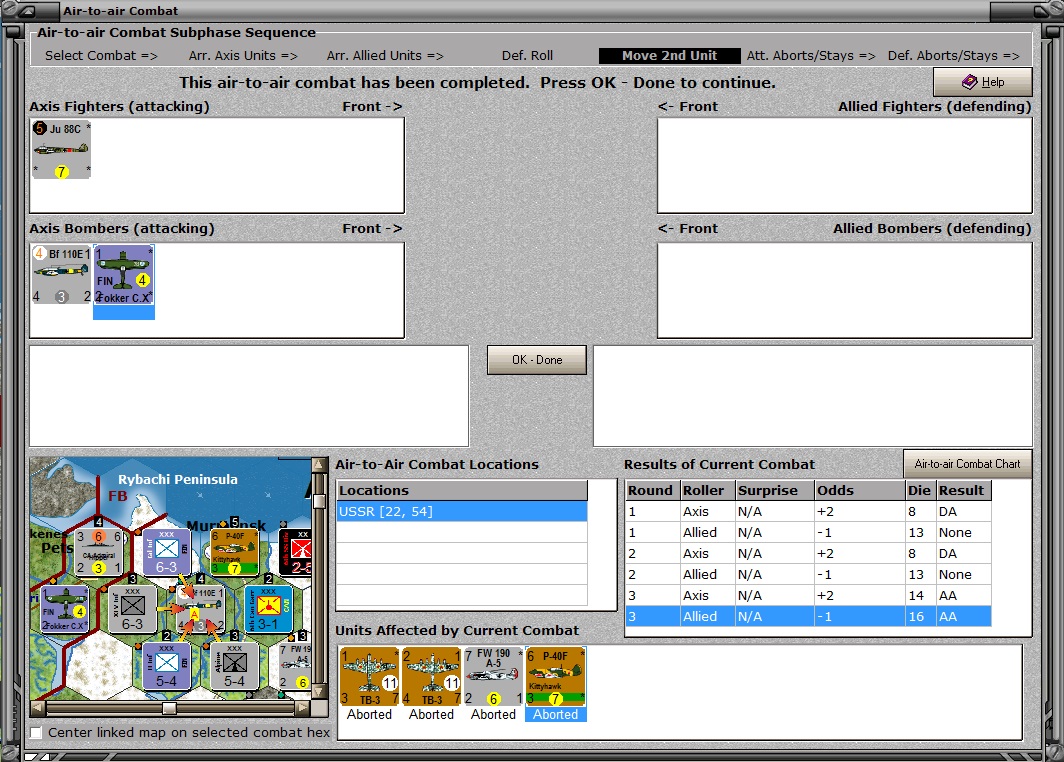
Task: Click the purple 6-3 infantry counter on map
Action: tap(167, 552)
